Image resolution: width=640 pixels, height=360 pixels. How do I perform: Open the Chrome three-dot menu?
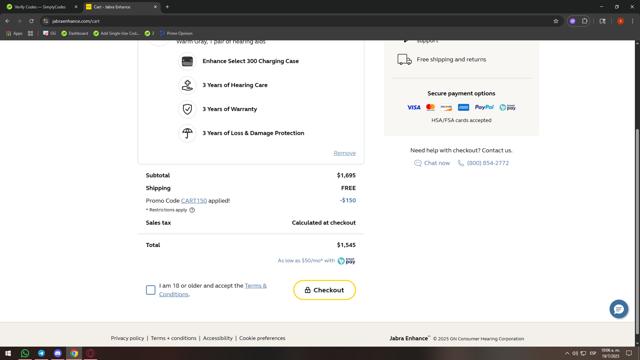coord(632,21)
